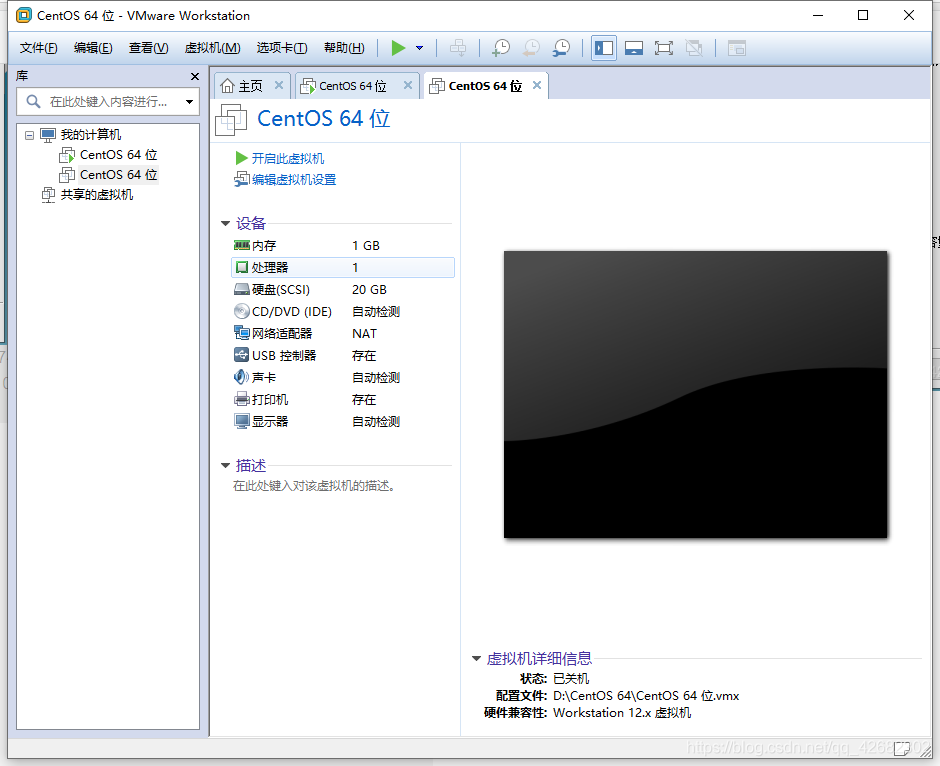
Task: Click the 显示器 display icon
Action: (242, 421)
